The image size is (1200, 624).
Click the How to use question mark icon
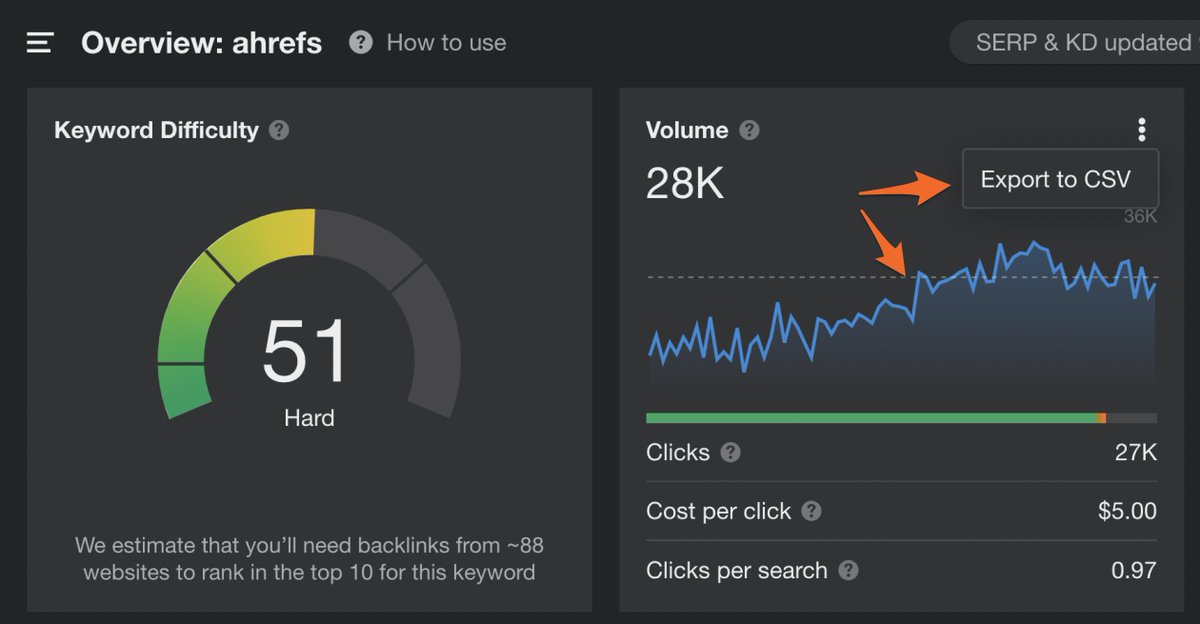click(x=361, y=43)
